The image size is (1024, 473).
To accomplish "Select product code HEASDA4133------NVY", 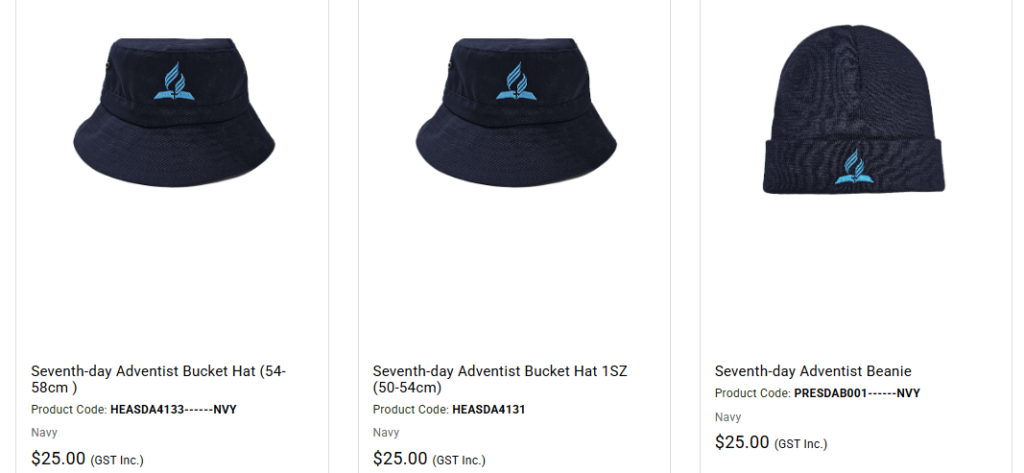I will pos(173,410).
